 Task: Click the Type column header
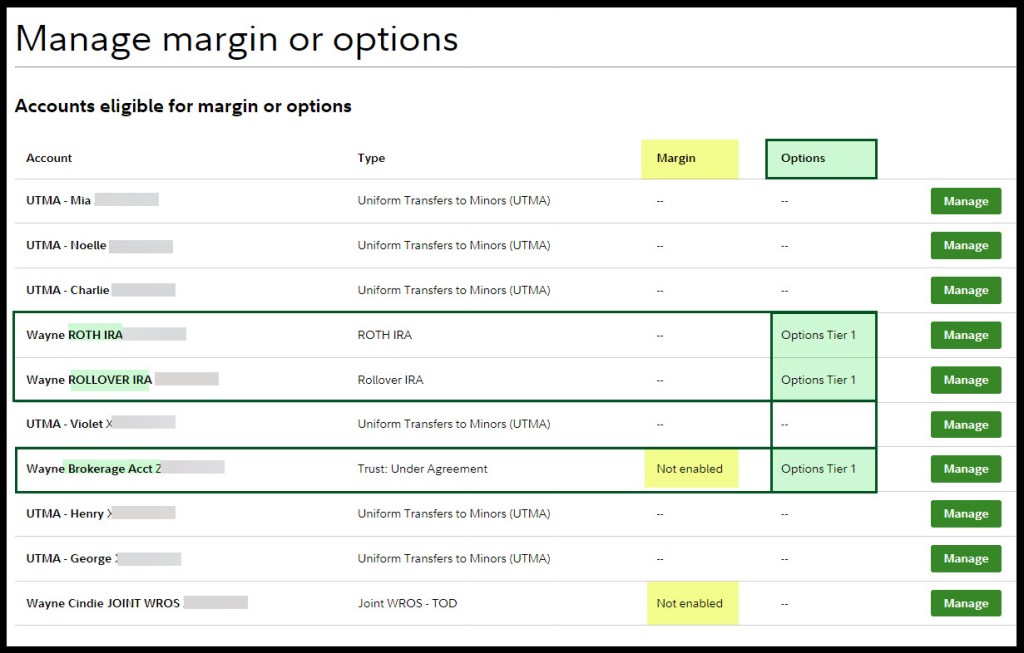pyautogui.click(x=371, y=158)
